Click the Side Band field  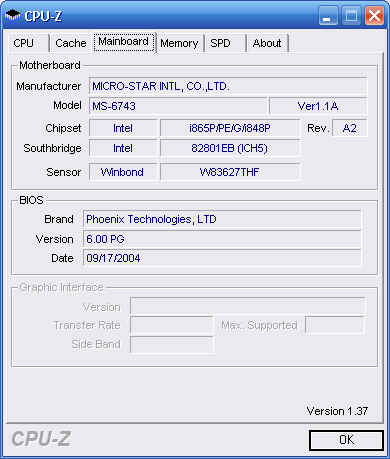tap(172, 344)
